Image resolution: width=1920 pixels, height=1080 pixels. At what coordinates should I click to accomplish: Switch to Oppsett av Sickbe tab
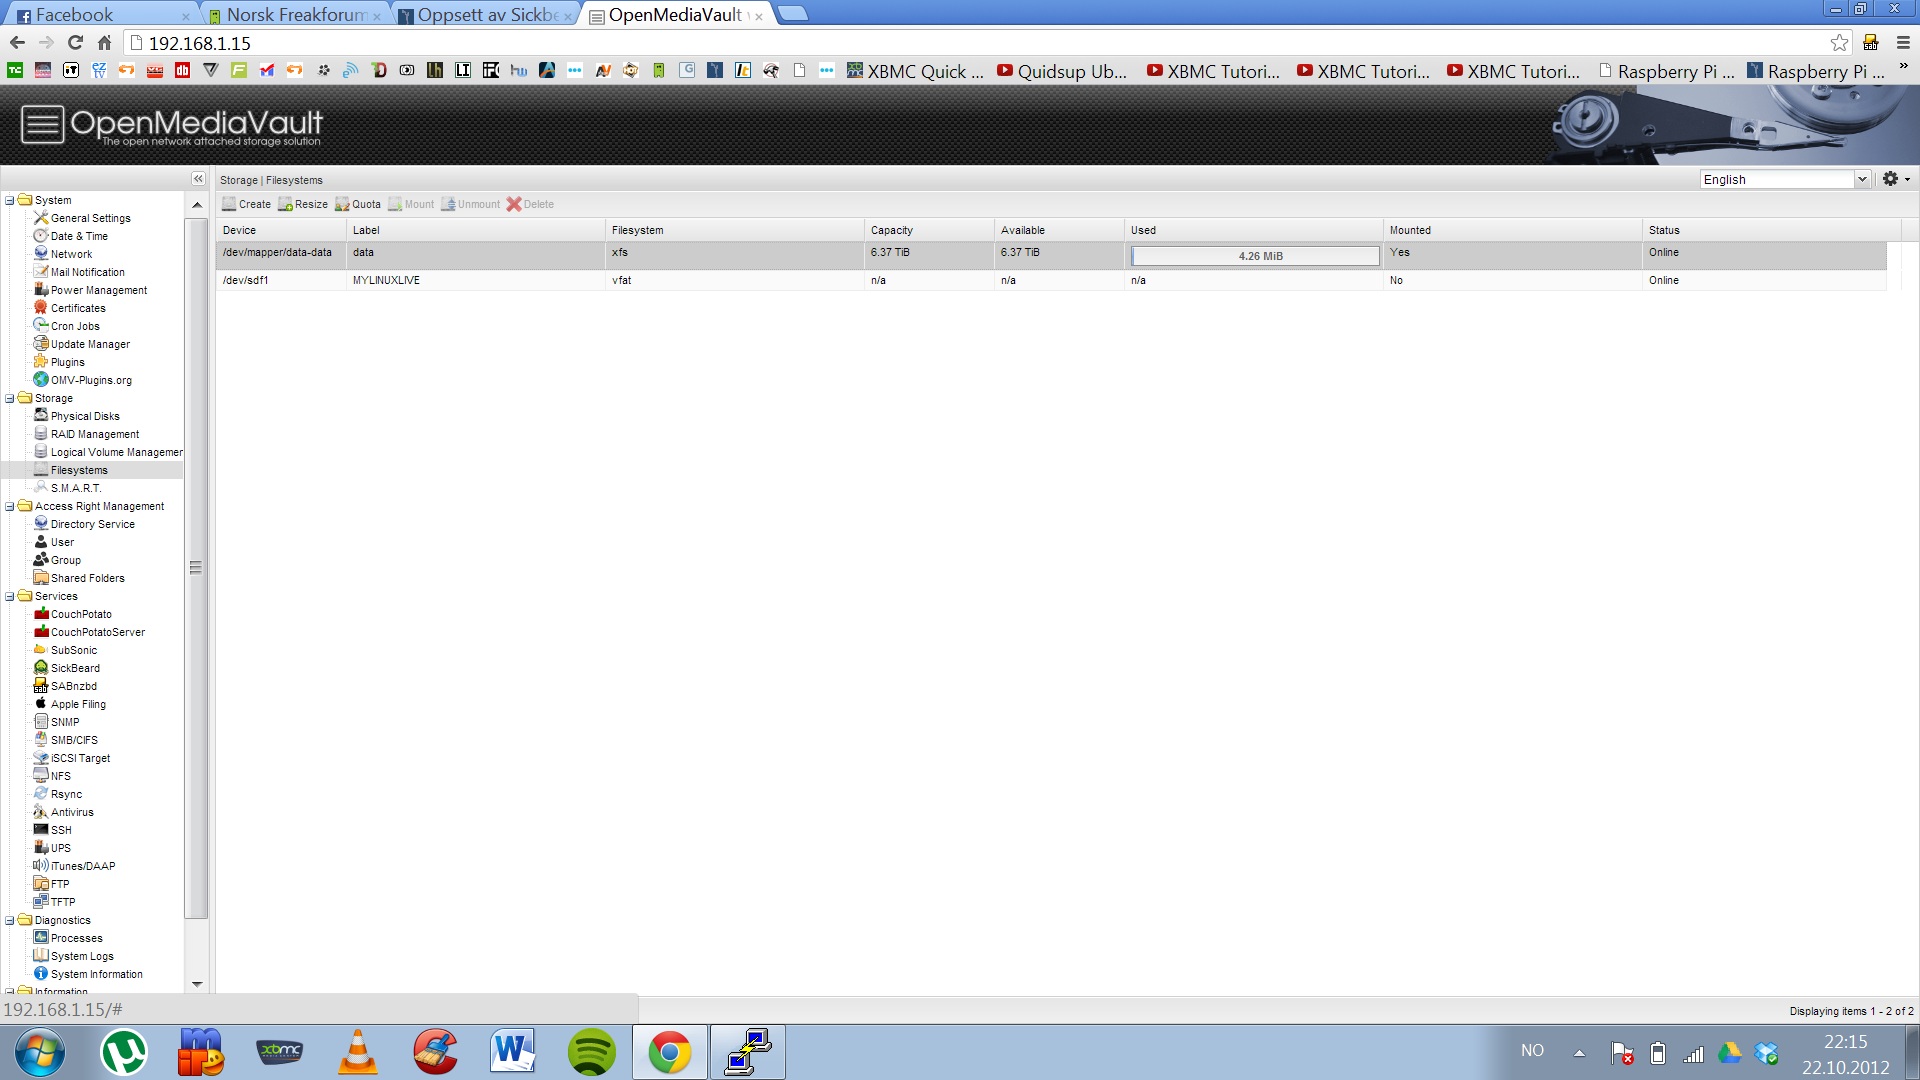486,15
